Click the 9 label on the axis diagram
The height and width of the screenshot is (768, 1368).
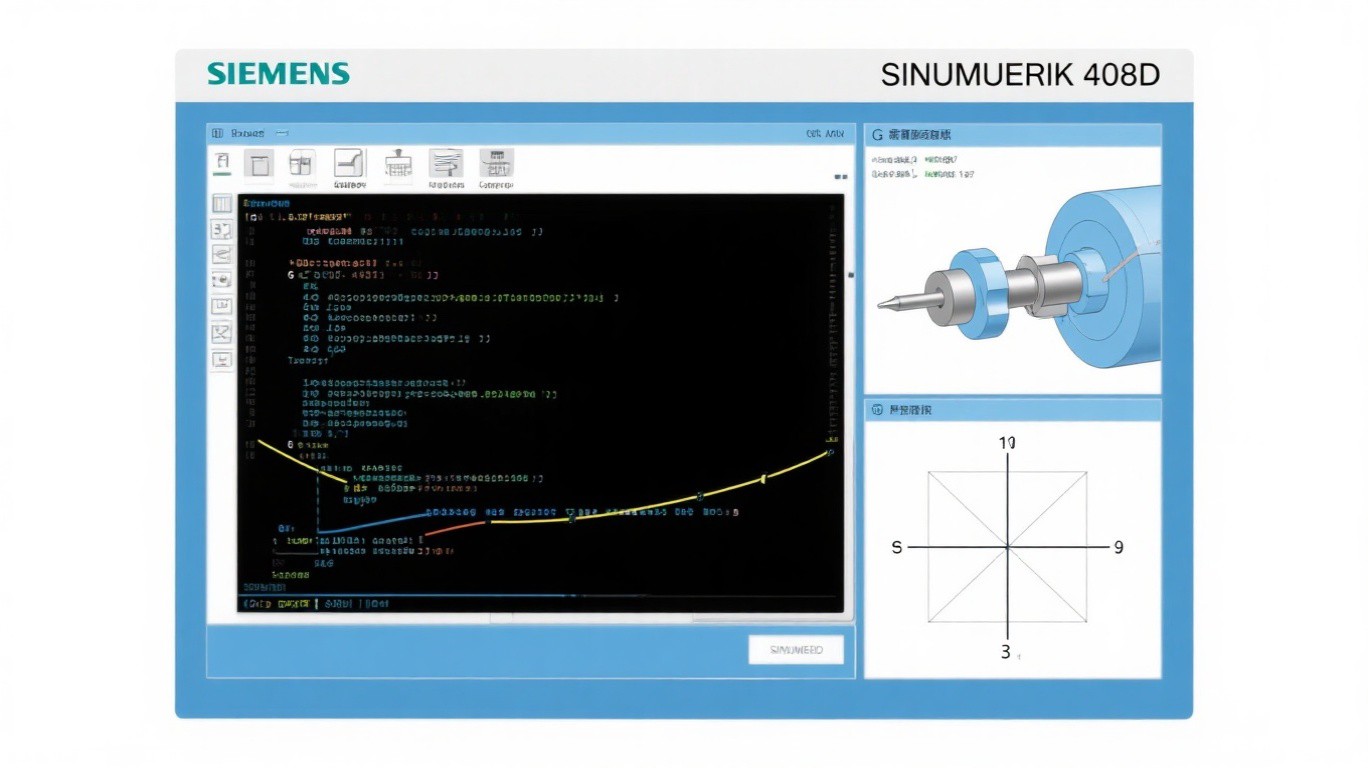tap(1119, 547)
